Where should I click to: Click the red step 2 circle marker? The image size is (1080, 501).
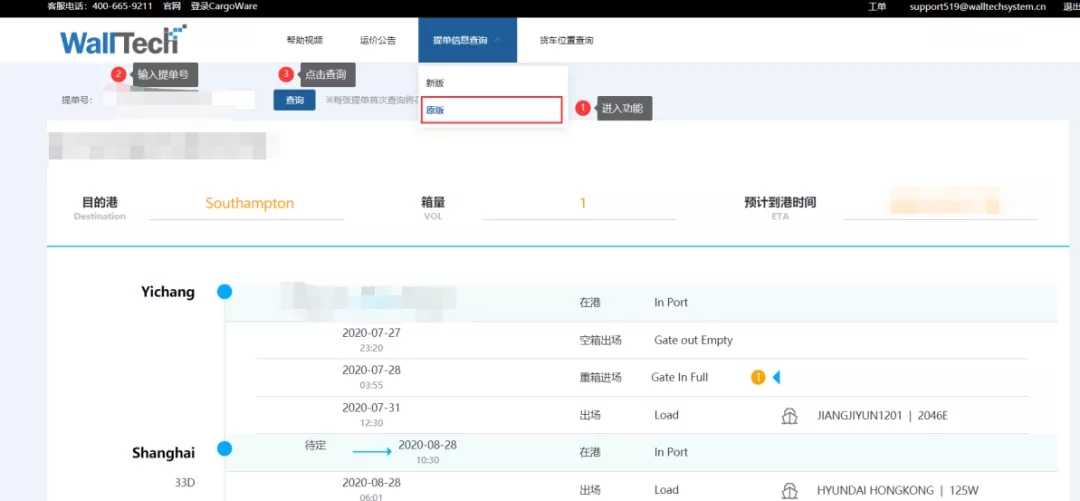pyautogui.click(x=118, y=74)
